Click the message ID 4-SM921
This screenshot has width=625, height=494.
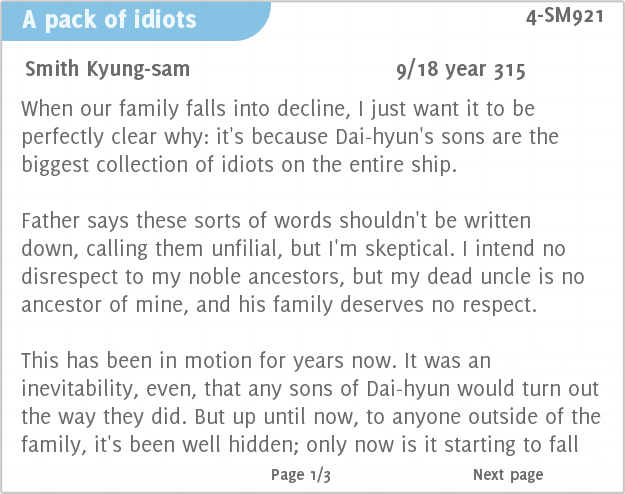(564, 17)
